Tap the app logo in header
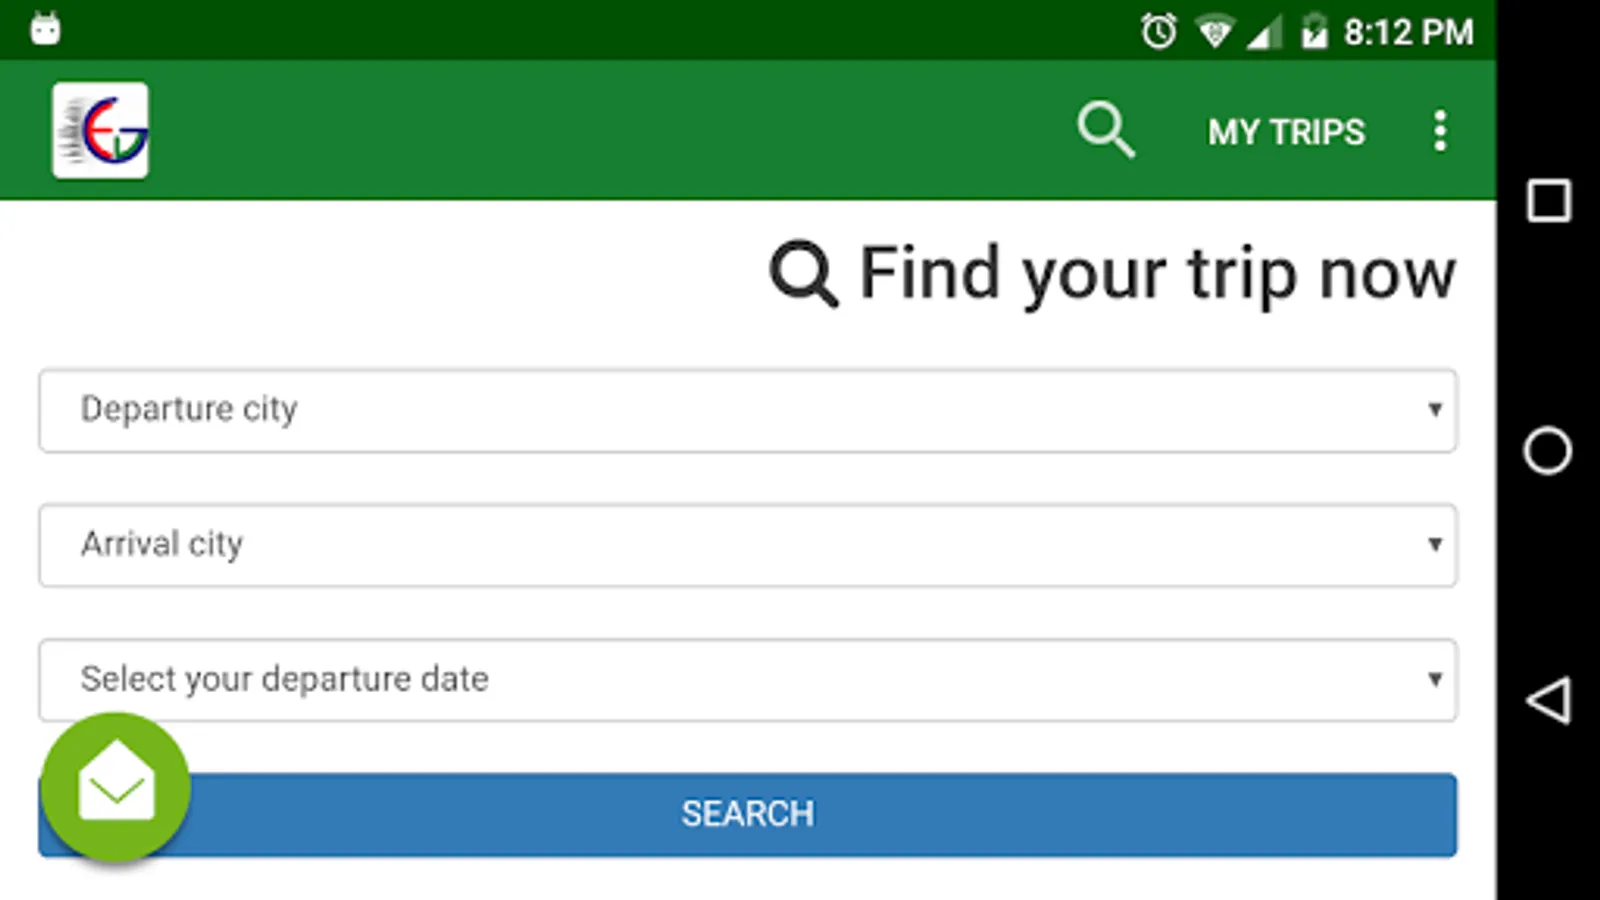1600x900 pixels. (100, 130)
